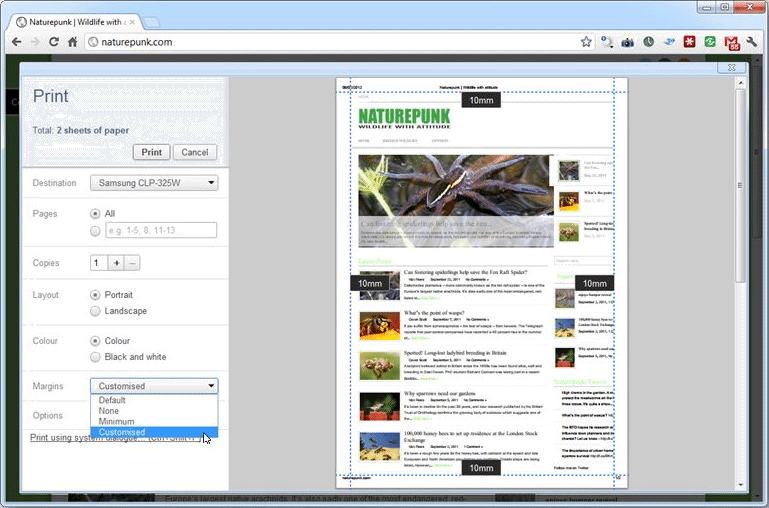
Task: Choose Minimum in the margins list
Action: (x=154, y=422)
